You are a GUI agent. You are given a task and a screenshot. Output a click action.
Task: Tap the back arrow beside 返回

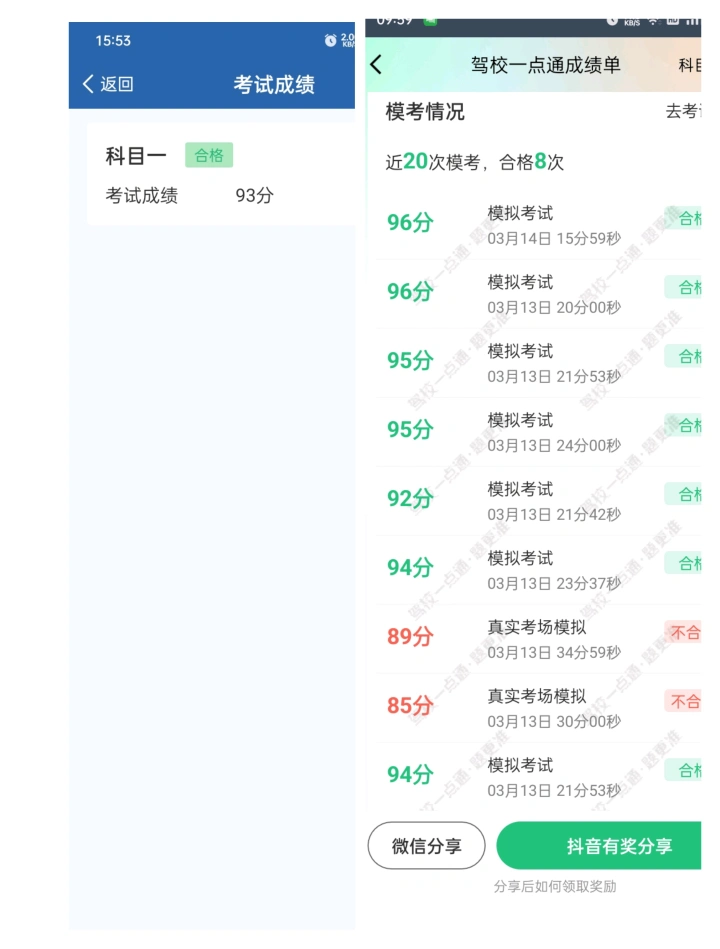click(88, 84)
